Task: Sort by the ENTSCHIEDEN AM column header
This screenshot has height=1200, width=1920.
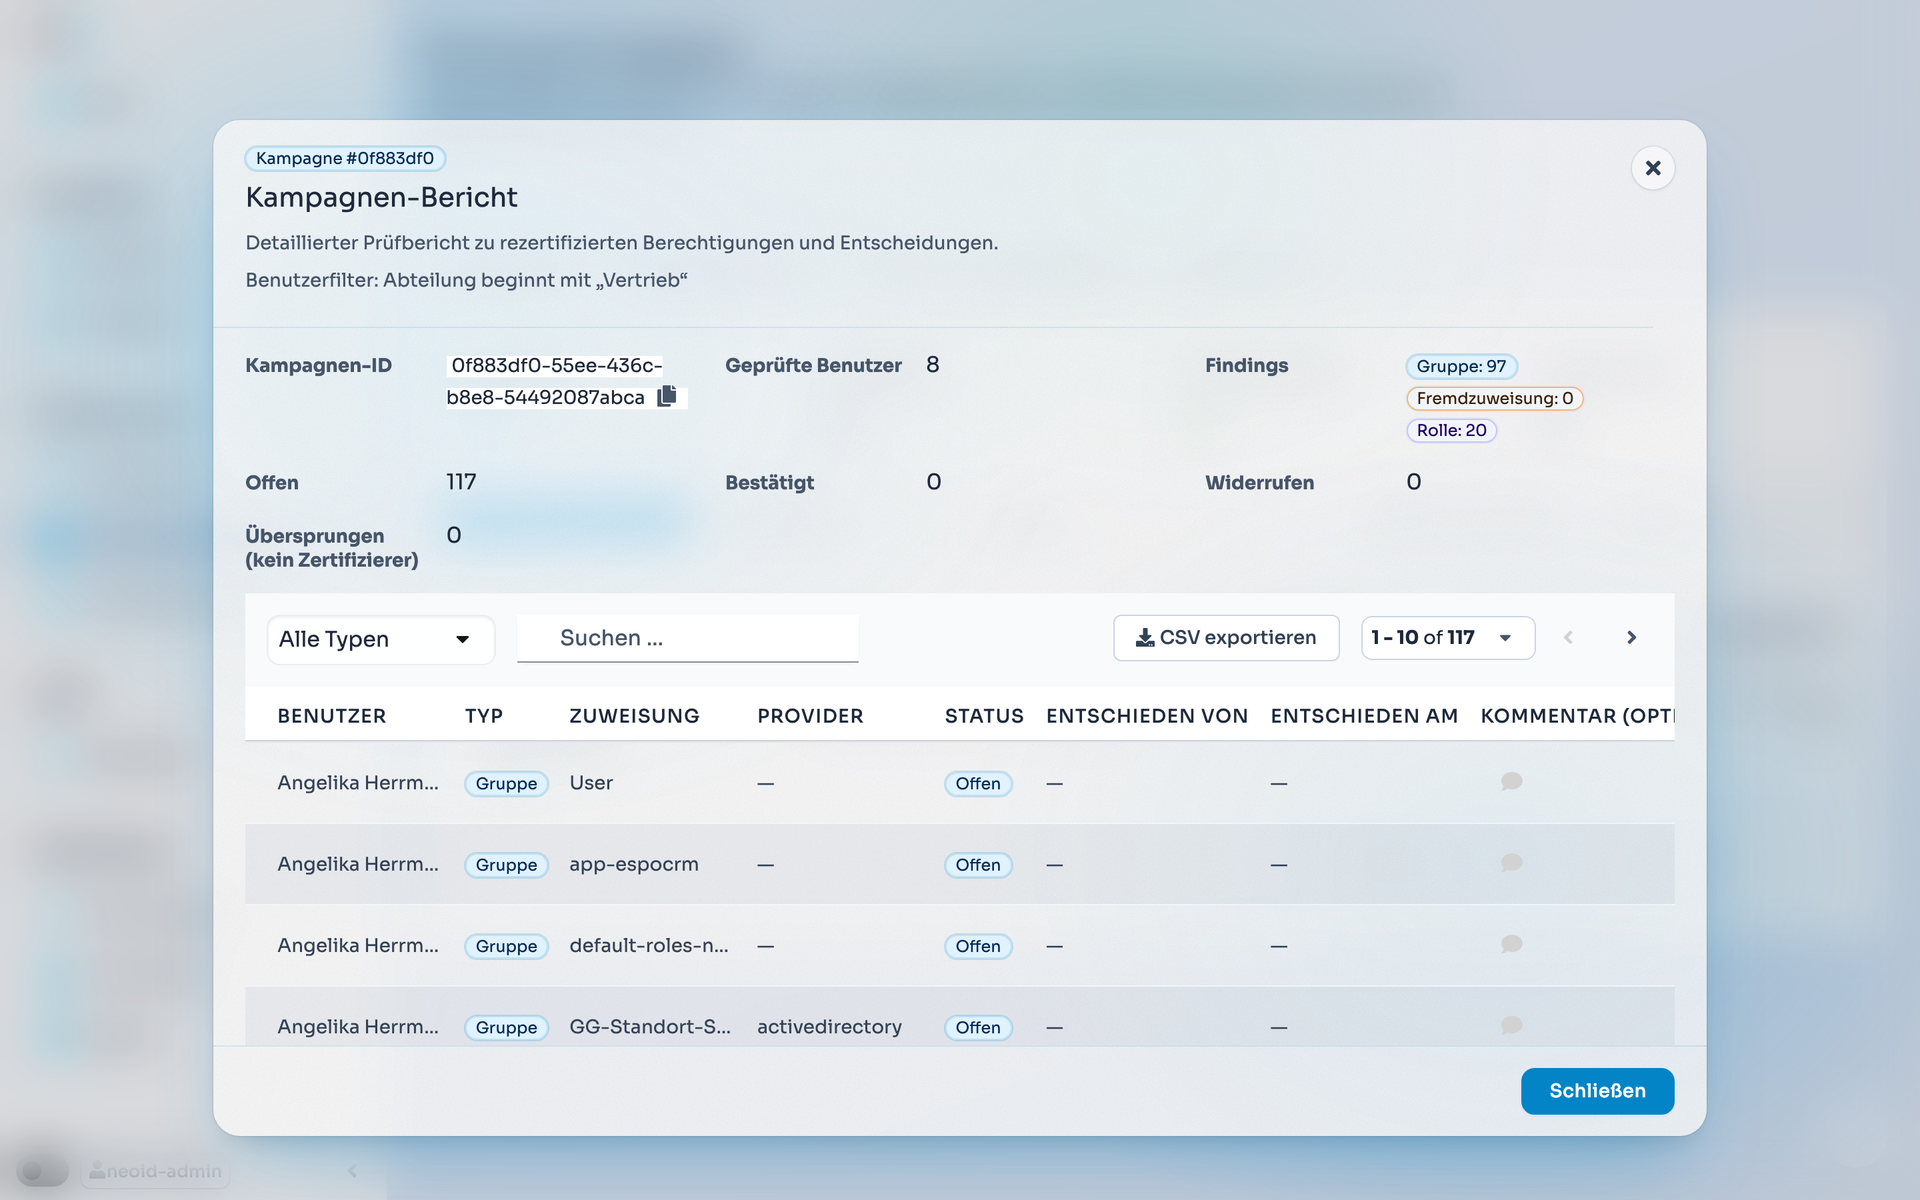Action: click(x=1364, y=716)
